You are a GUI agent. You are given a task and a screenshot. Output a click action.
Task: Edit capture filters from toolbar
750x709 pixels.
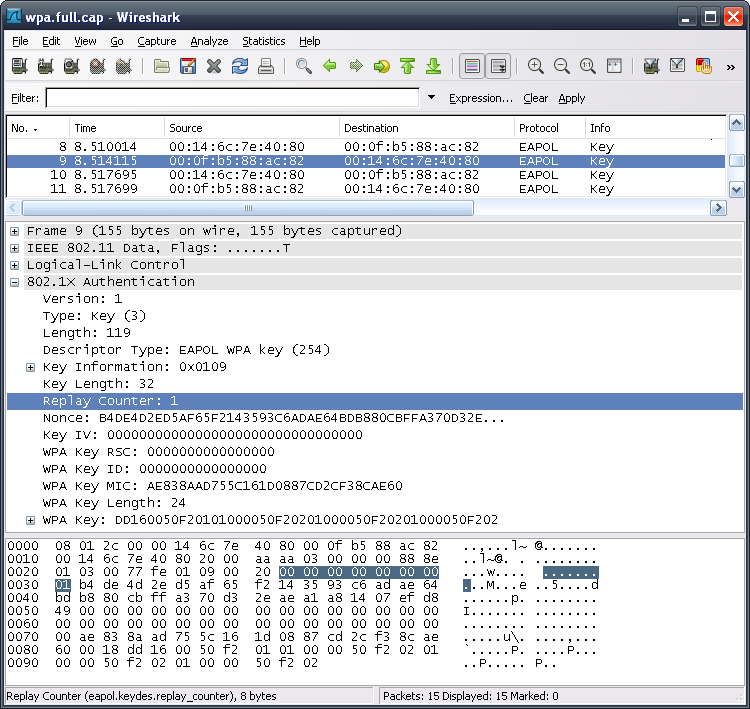click(651, 66)
